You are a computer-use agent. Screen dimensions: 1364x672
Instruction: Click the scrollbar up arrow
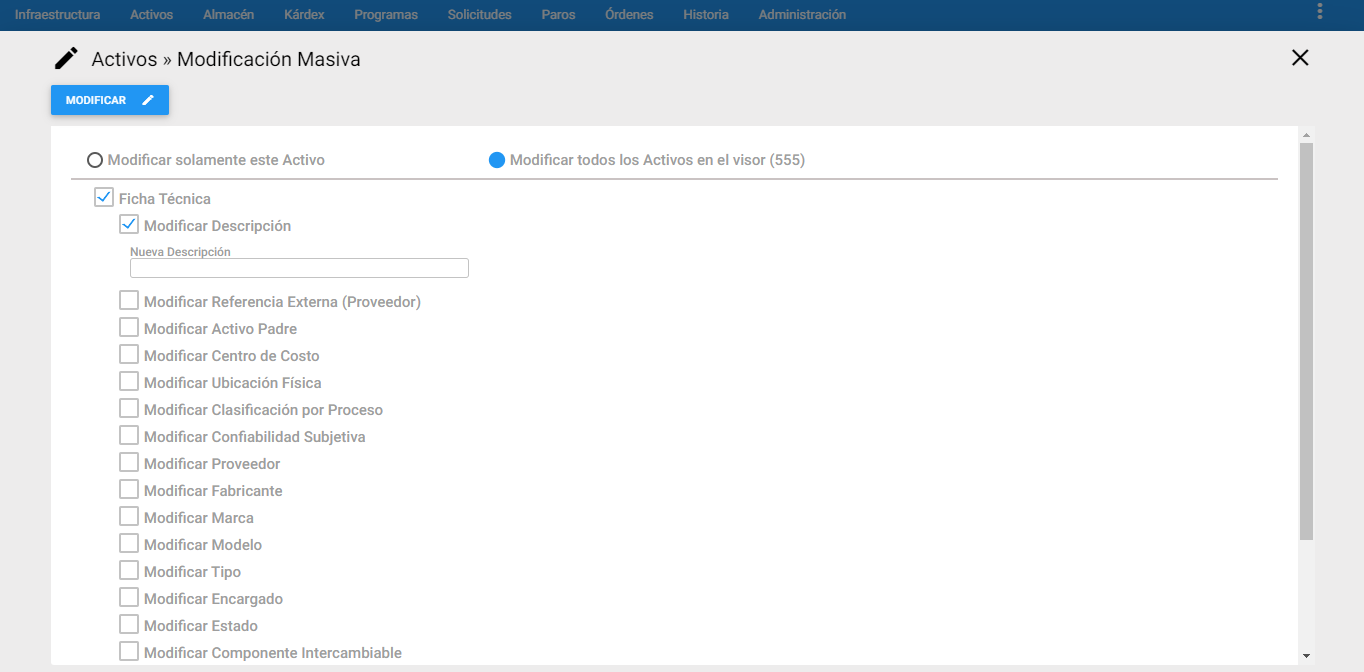click(1306, 134)
